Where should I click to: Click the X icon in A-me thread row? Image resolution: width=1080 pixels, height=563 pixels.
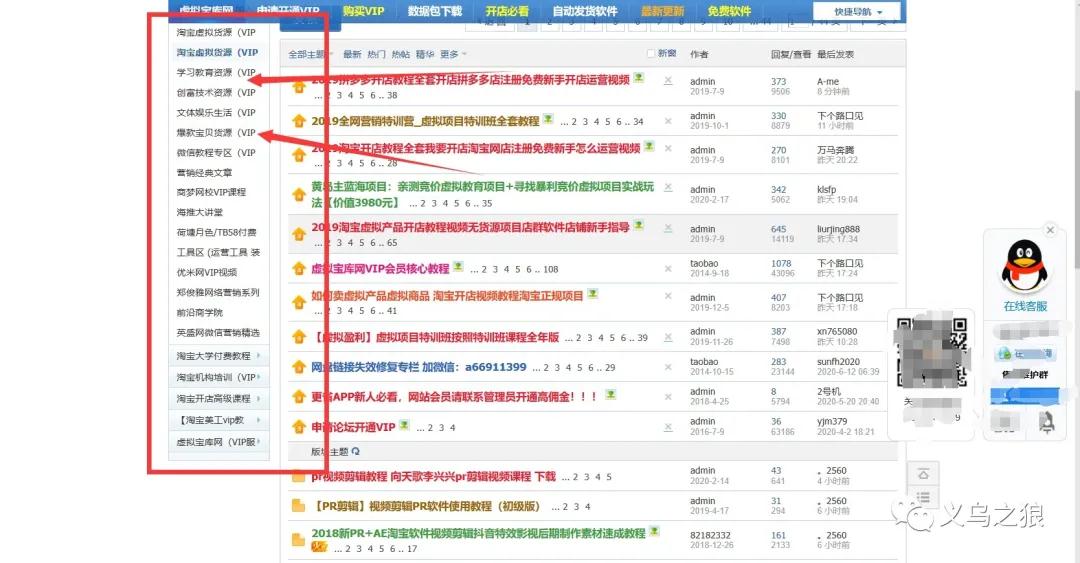click(x=668, y=83)
